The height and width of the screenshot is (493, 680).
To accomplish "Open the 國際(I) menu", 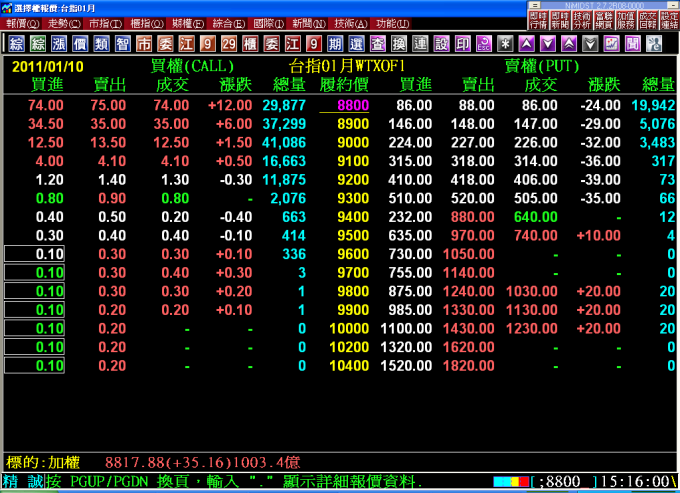I will tap(269, 24).
